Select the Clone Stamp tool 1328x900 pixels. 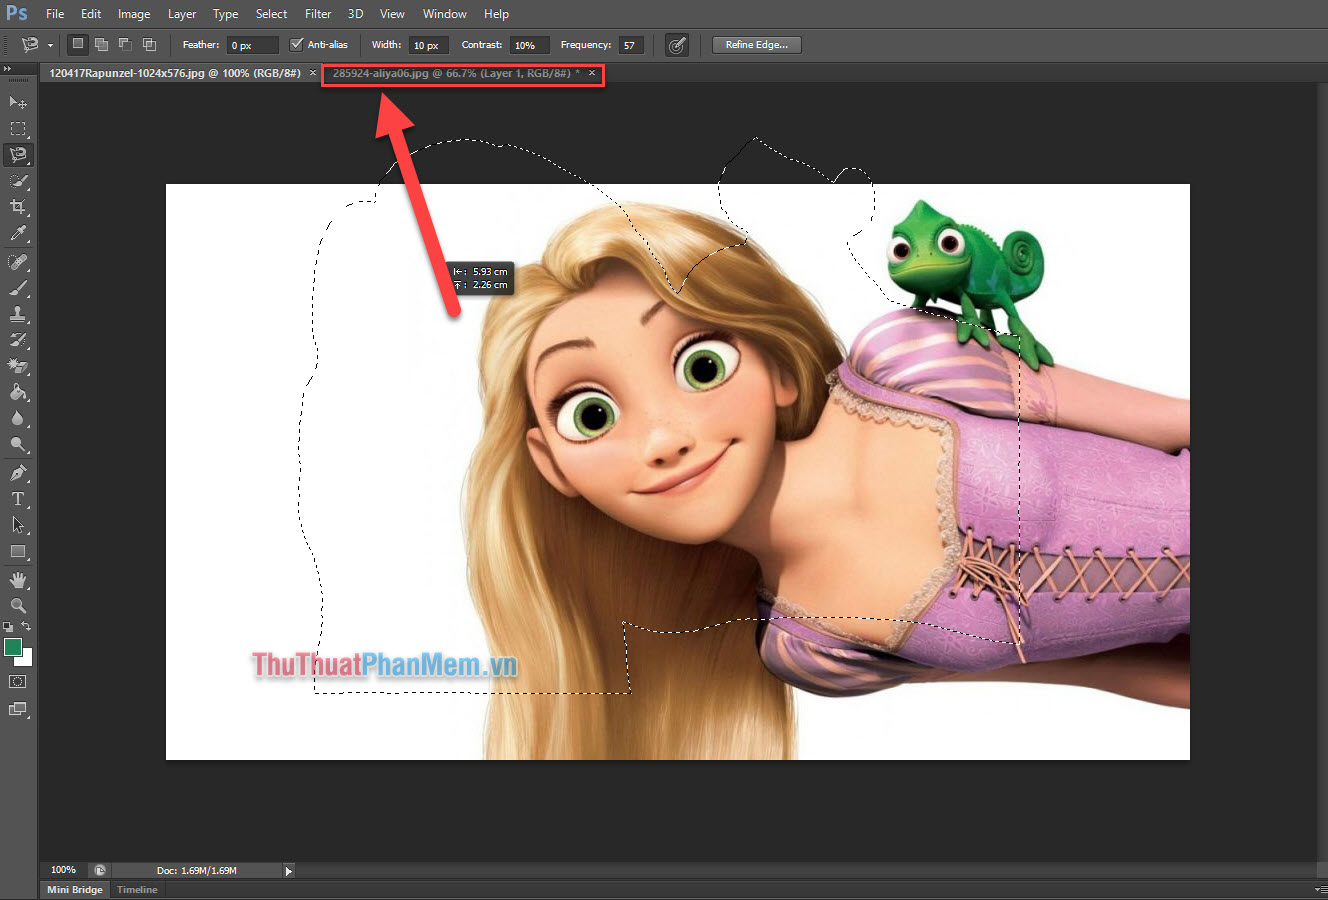18,314
